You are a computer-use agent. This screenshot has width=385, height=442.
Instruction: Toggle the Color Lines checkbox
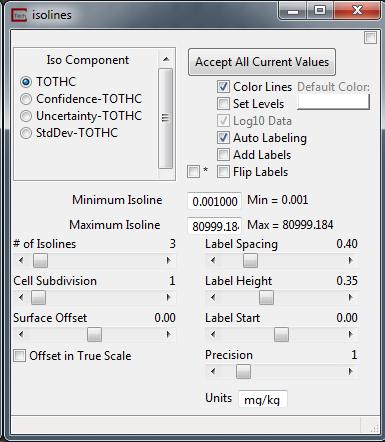tap(223, 87)
